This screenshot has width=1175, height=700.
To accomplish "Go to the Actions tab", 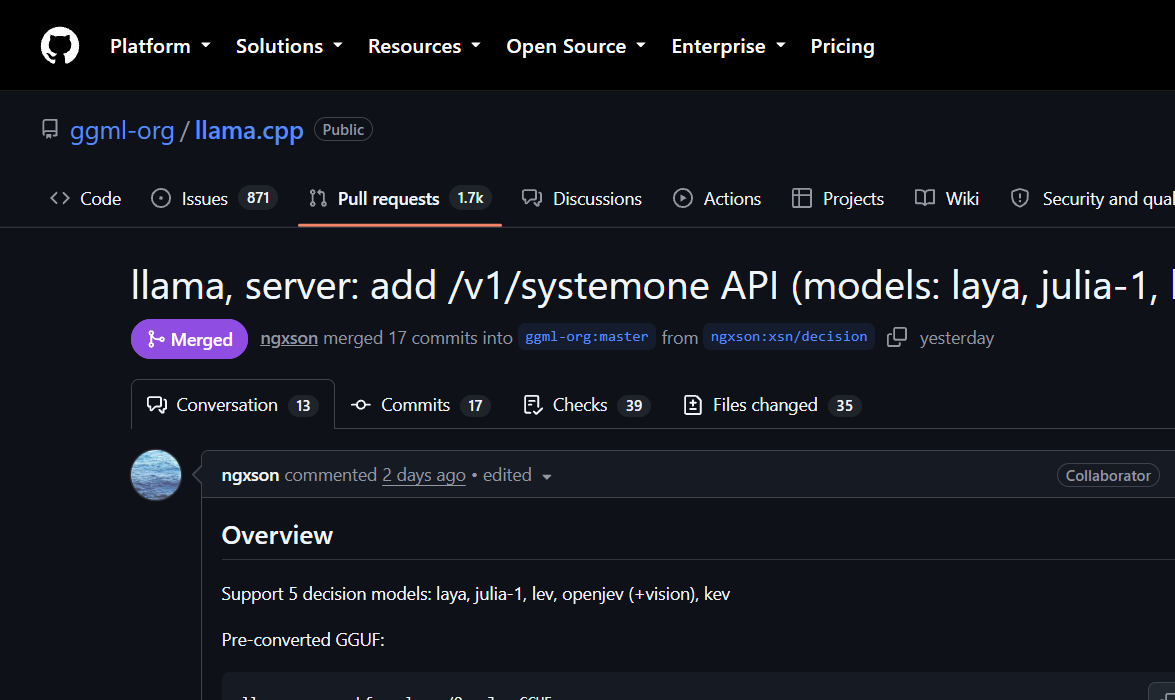I will tap(717, 199).
